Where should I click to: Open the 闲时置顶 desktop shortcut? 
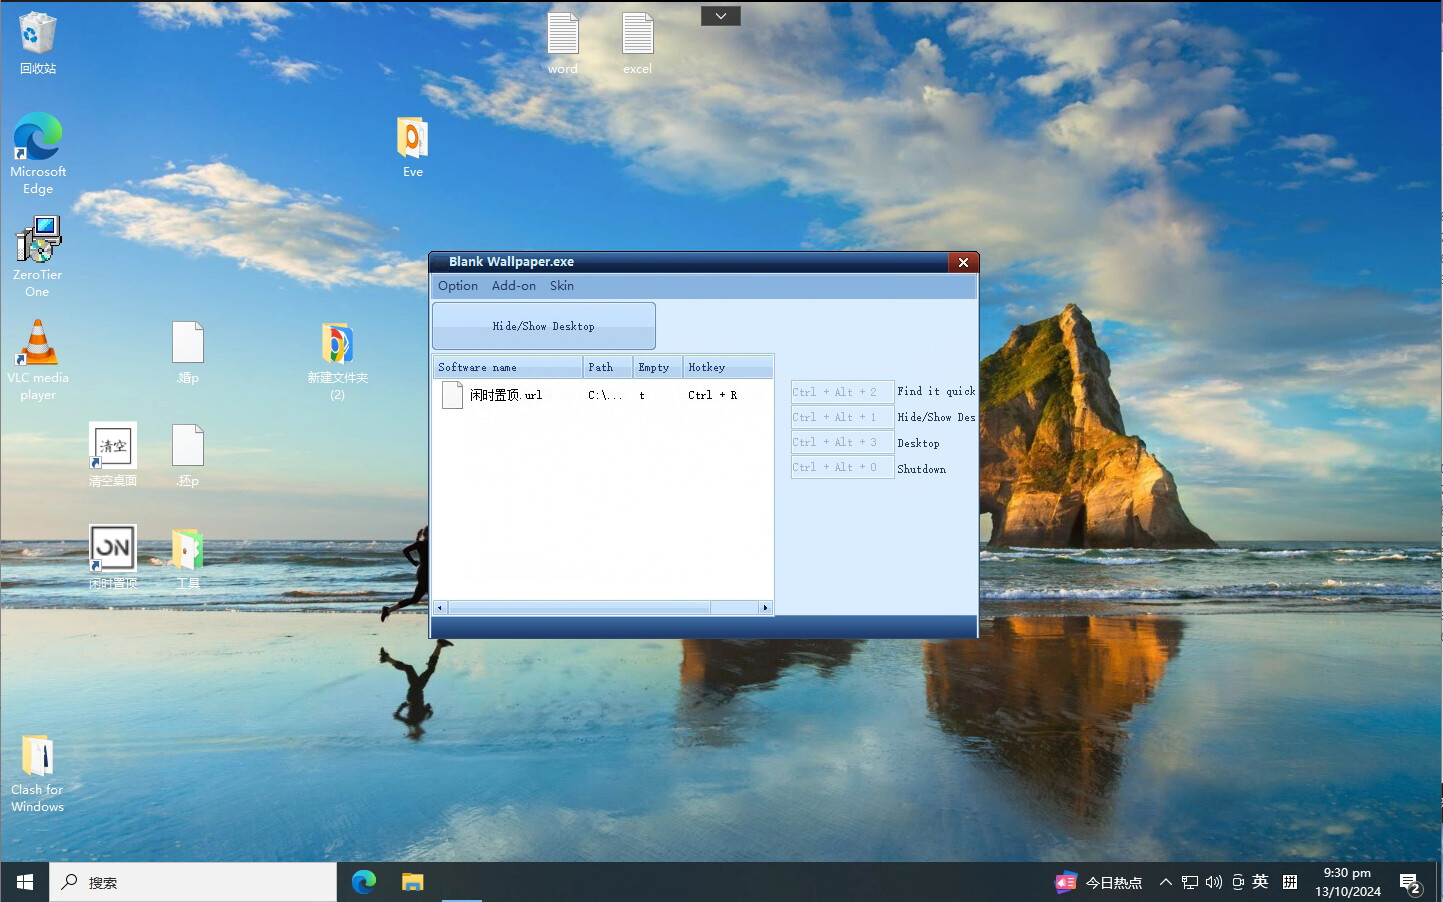(112, 547)
